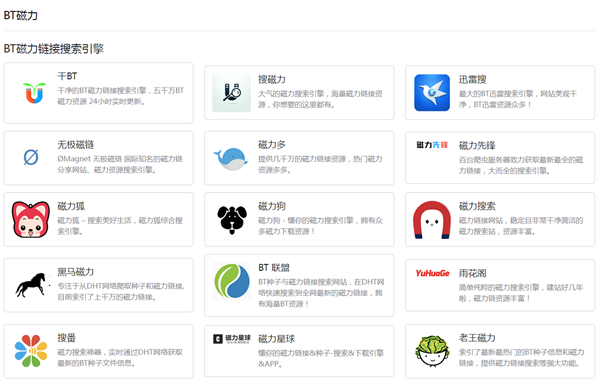Visit the 迅雷搜 title link
This screenshot has height=382, width=600.
(x=473, y=79)
